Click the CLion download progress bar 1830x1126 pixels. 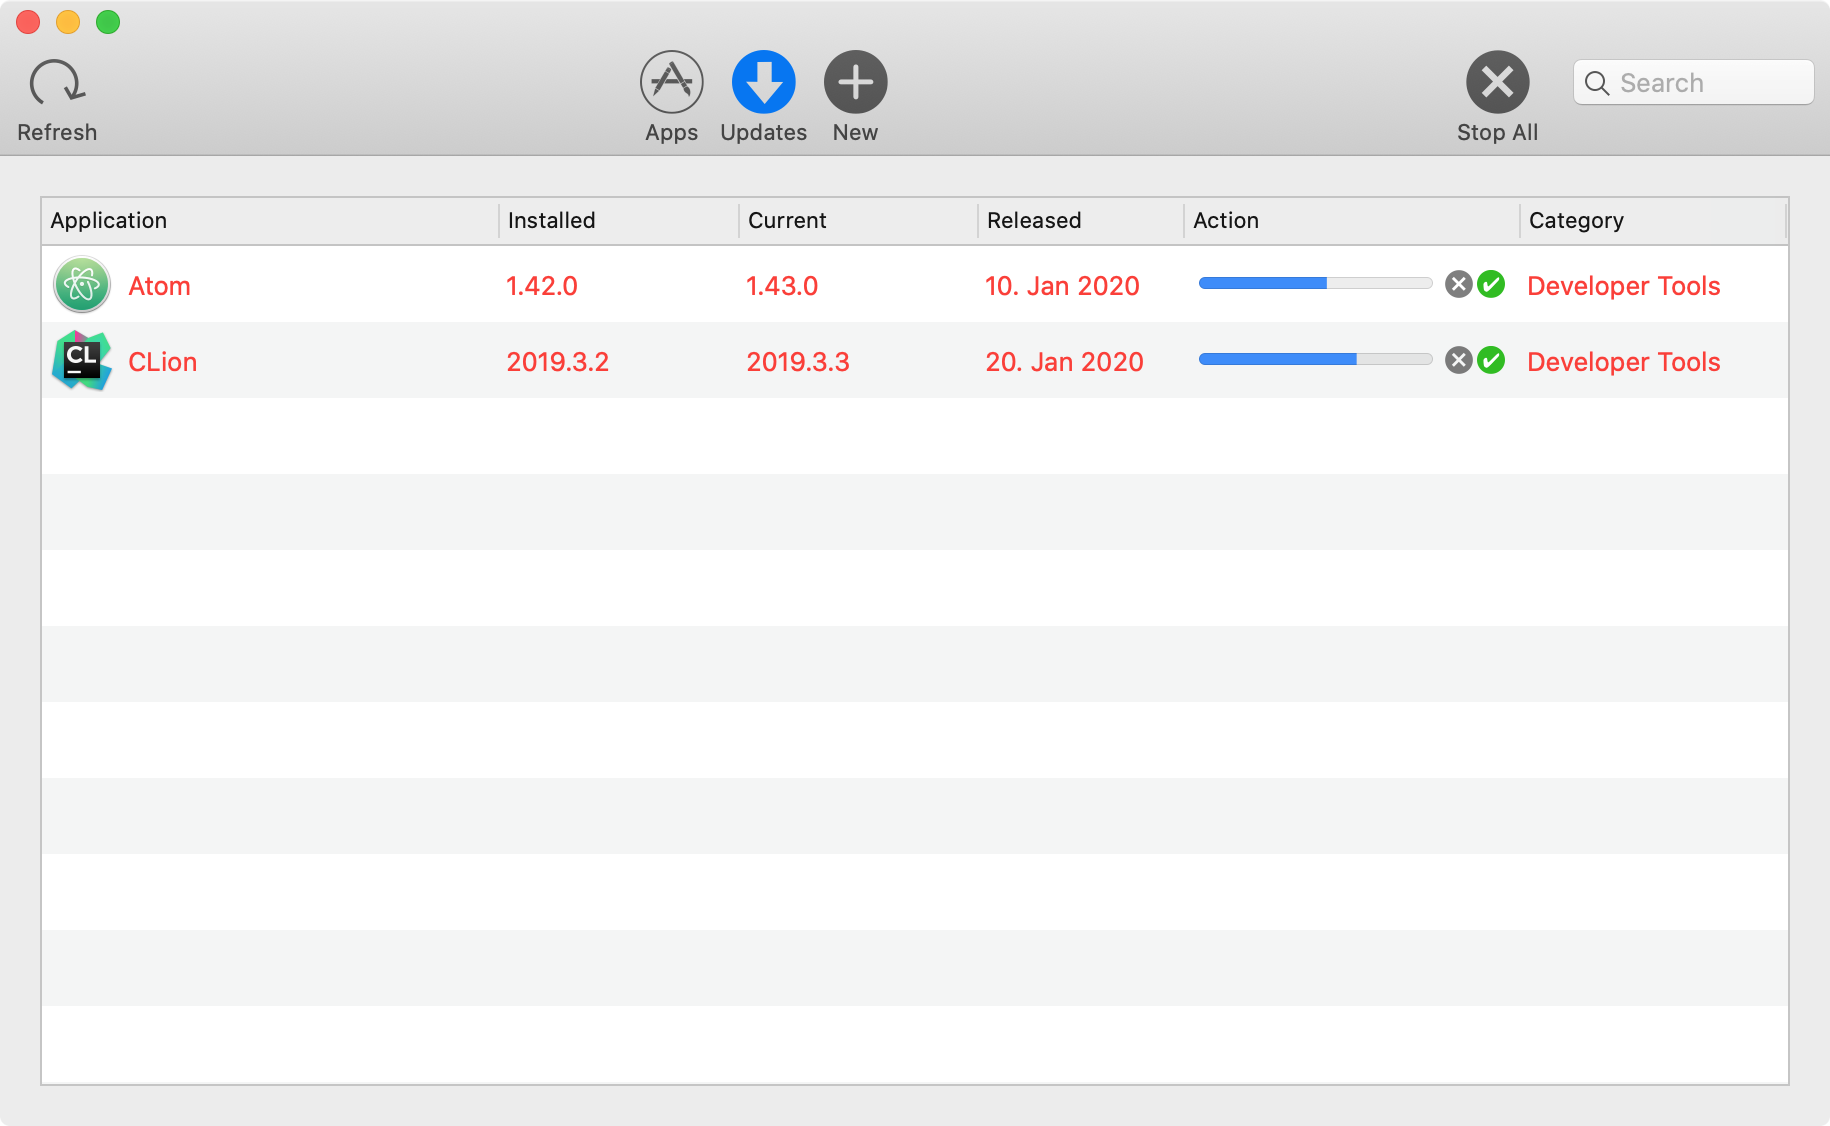(x=1316, y=359)
